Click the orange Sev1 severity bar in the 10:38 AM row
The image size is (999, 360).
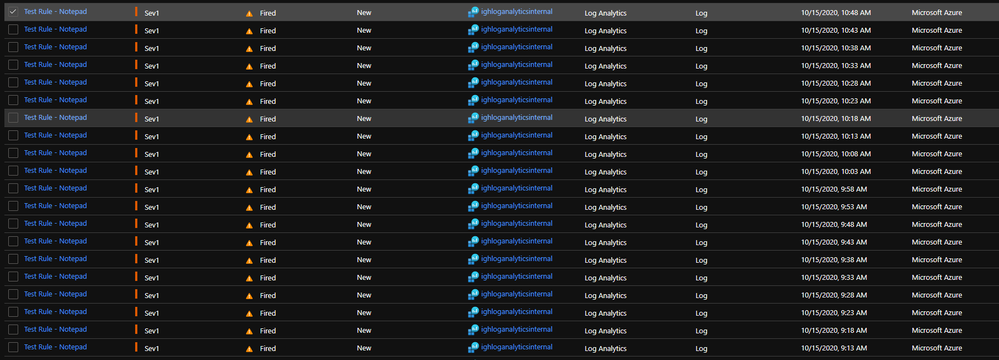(x=136, y=47)
